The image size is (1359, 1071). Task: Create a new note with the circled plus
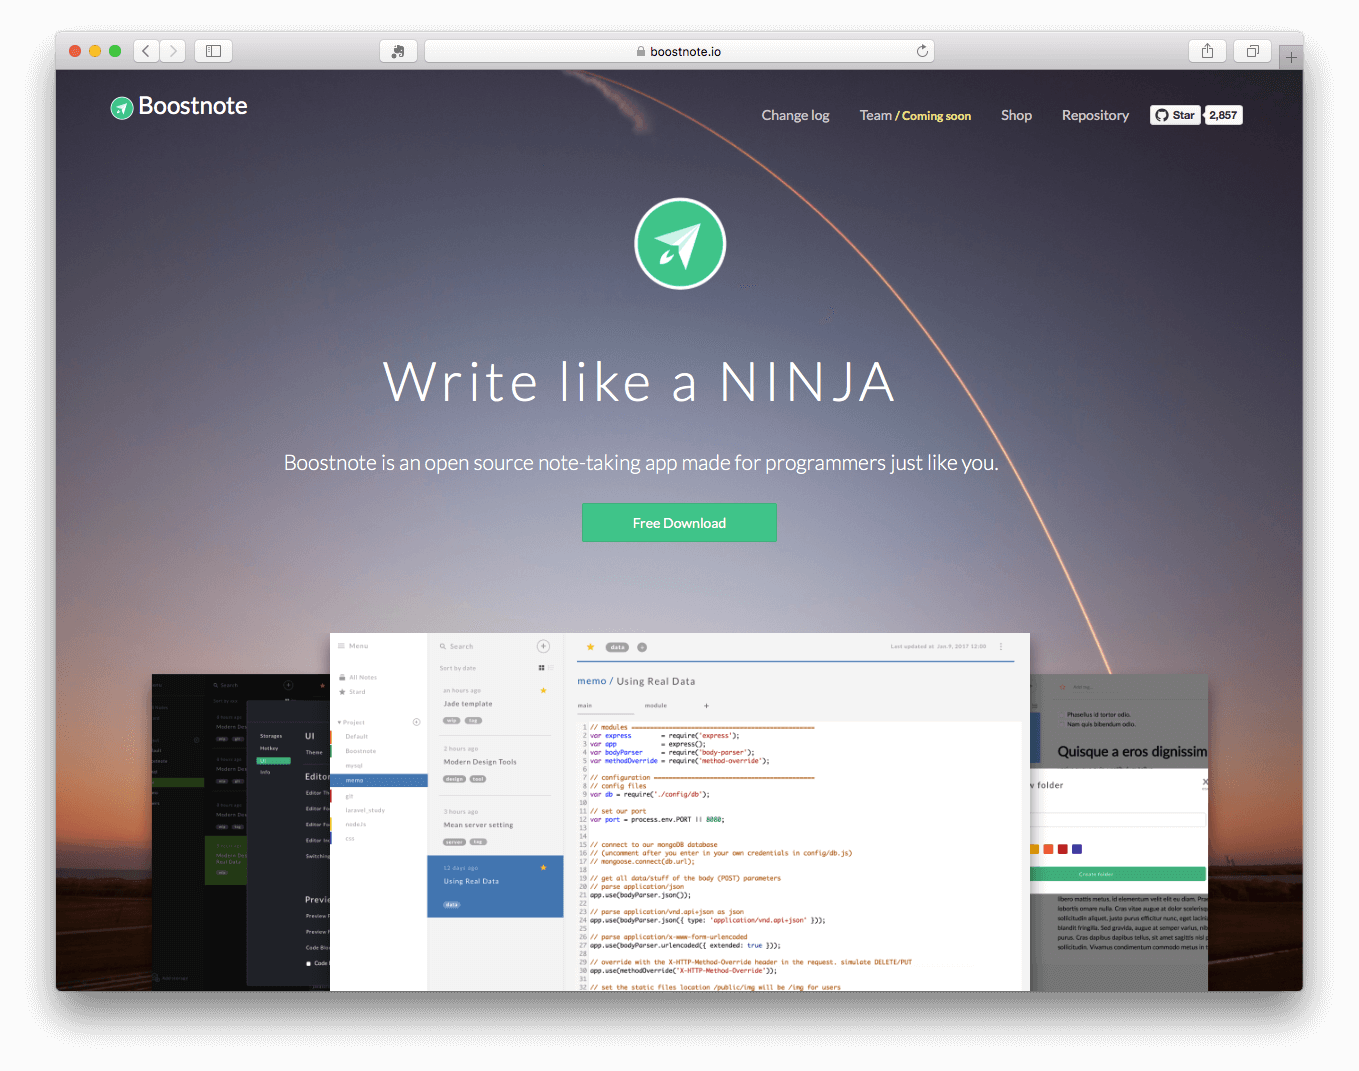pos(544,646)
